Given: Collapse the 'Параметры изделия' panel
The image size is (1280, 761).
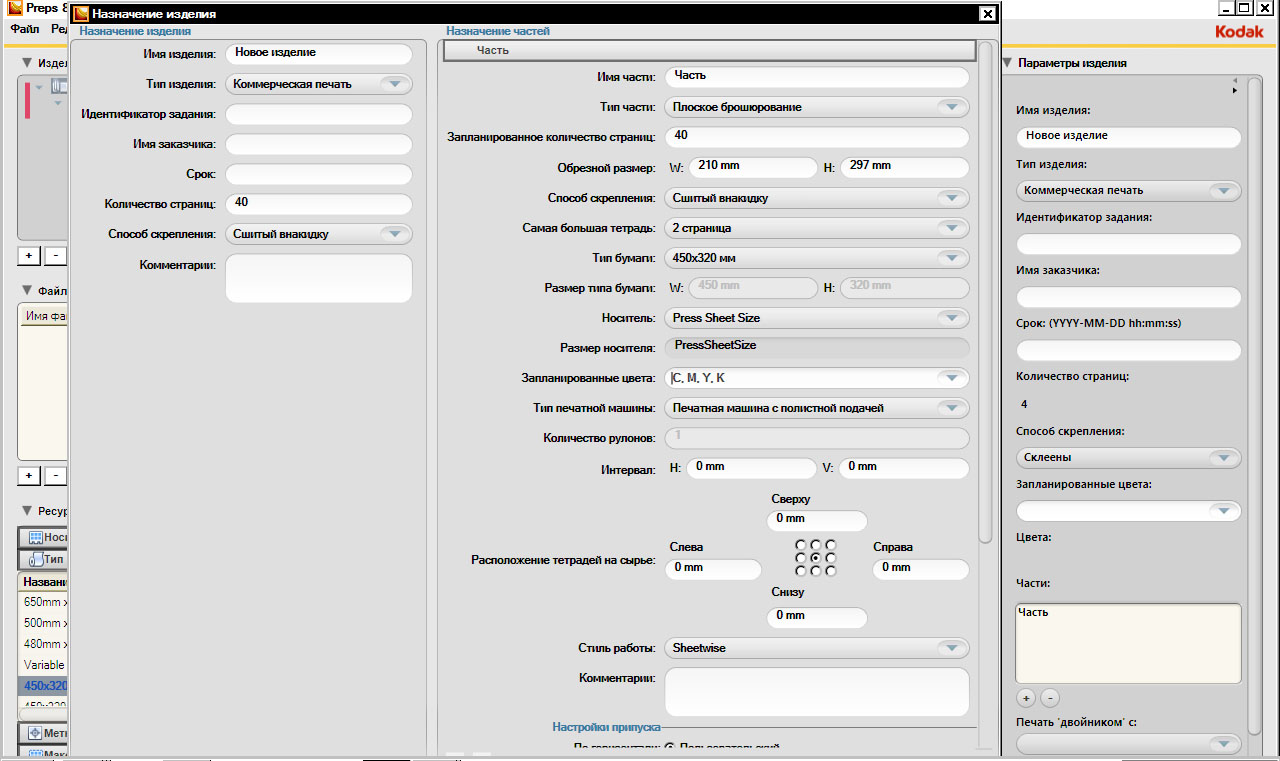Looking at the screenshot, I should [1006, 63].
